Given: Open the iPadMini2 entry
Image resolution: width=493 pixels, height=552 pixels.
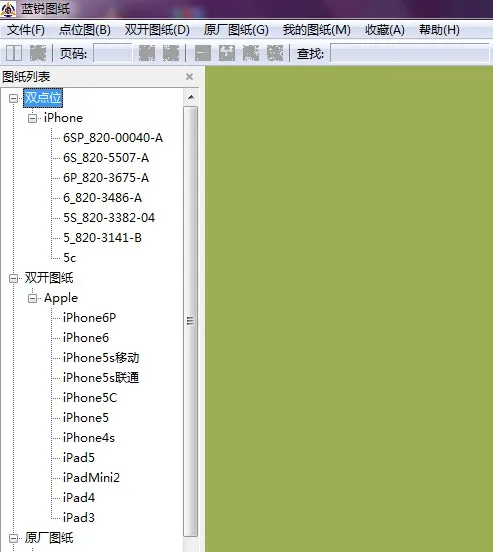Looking at the screenshot, I should pos(92,478).
